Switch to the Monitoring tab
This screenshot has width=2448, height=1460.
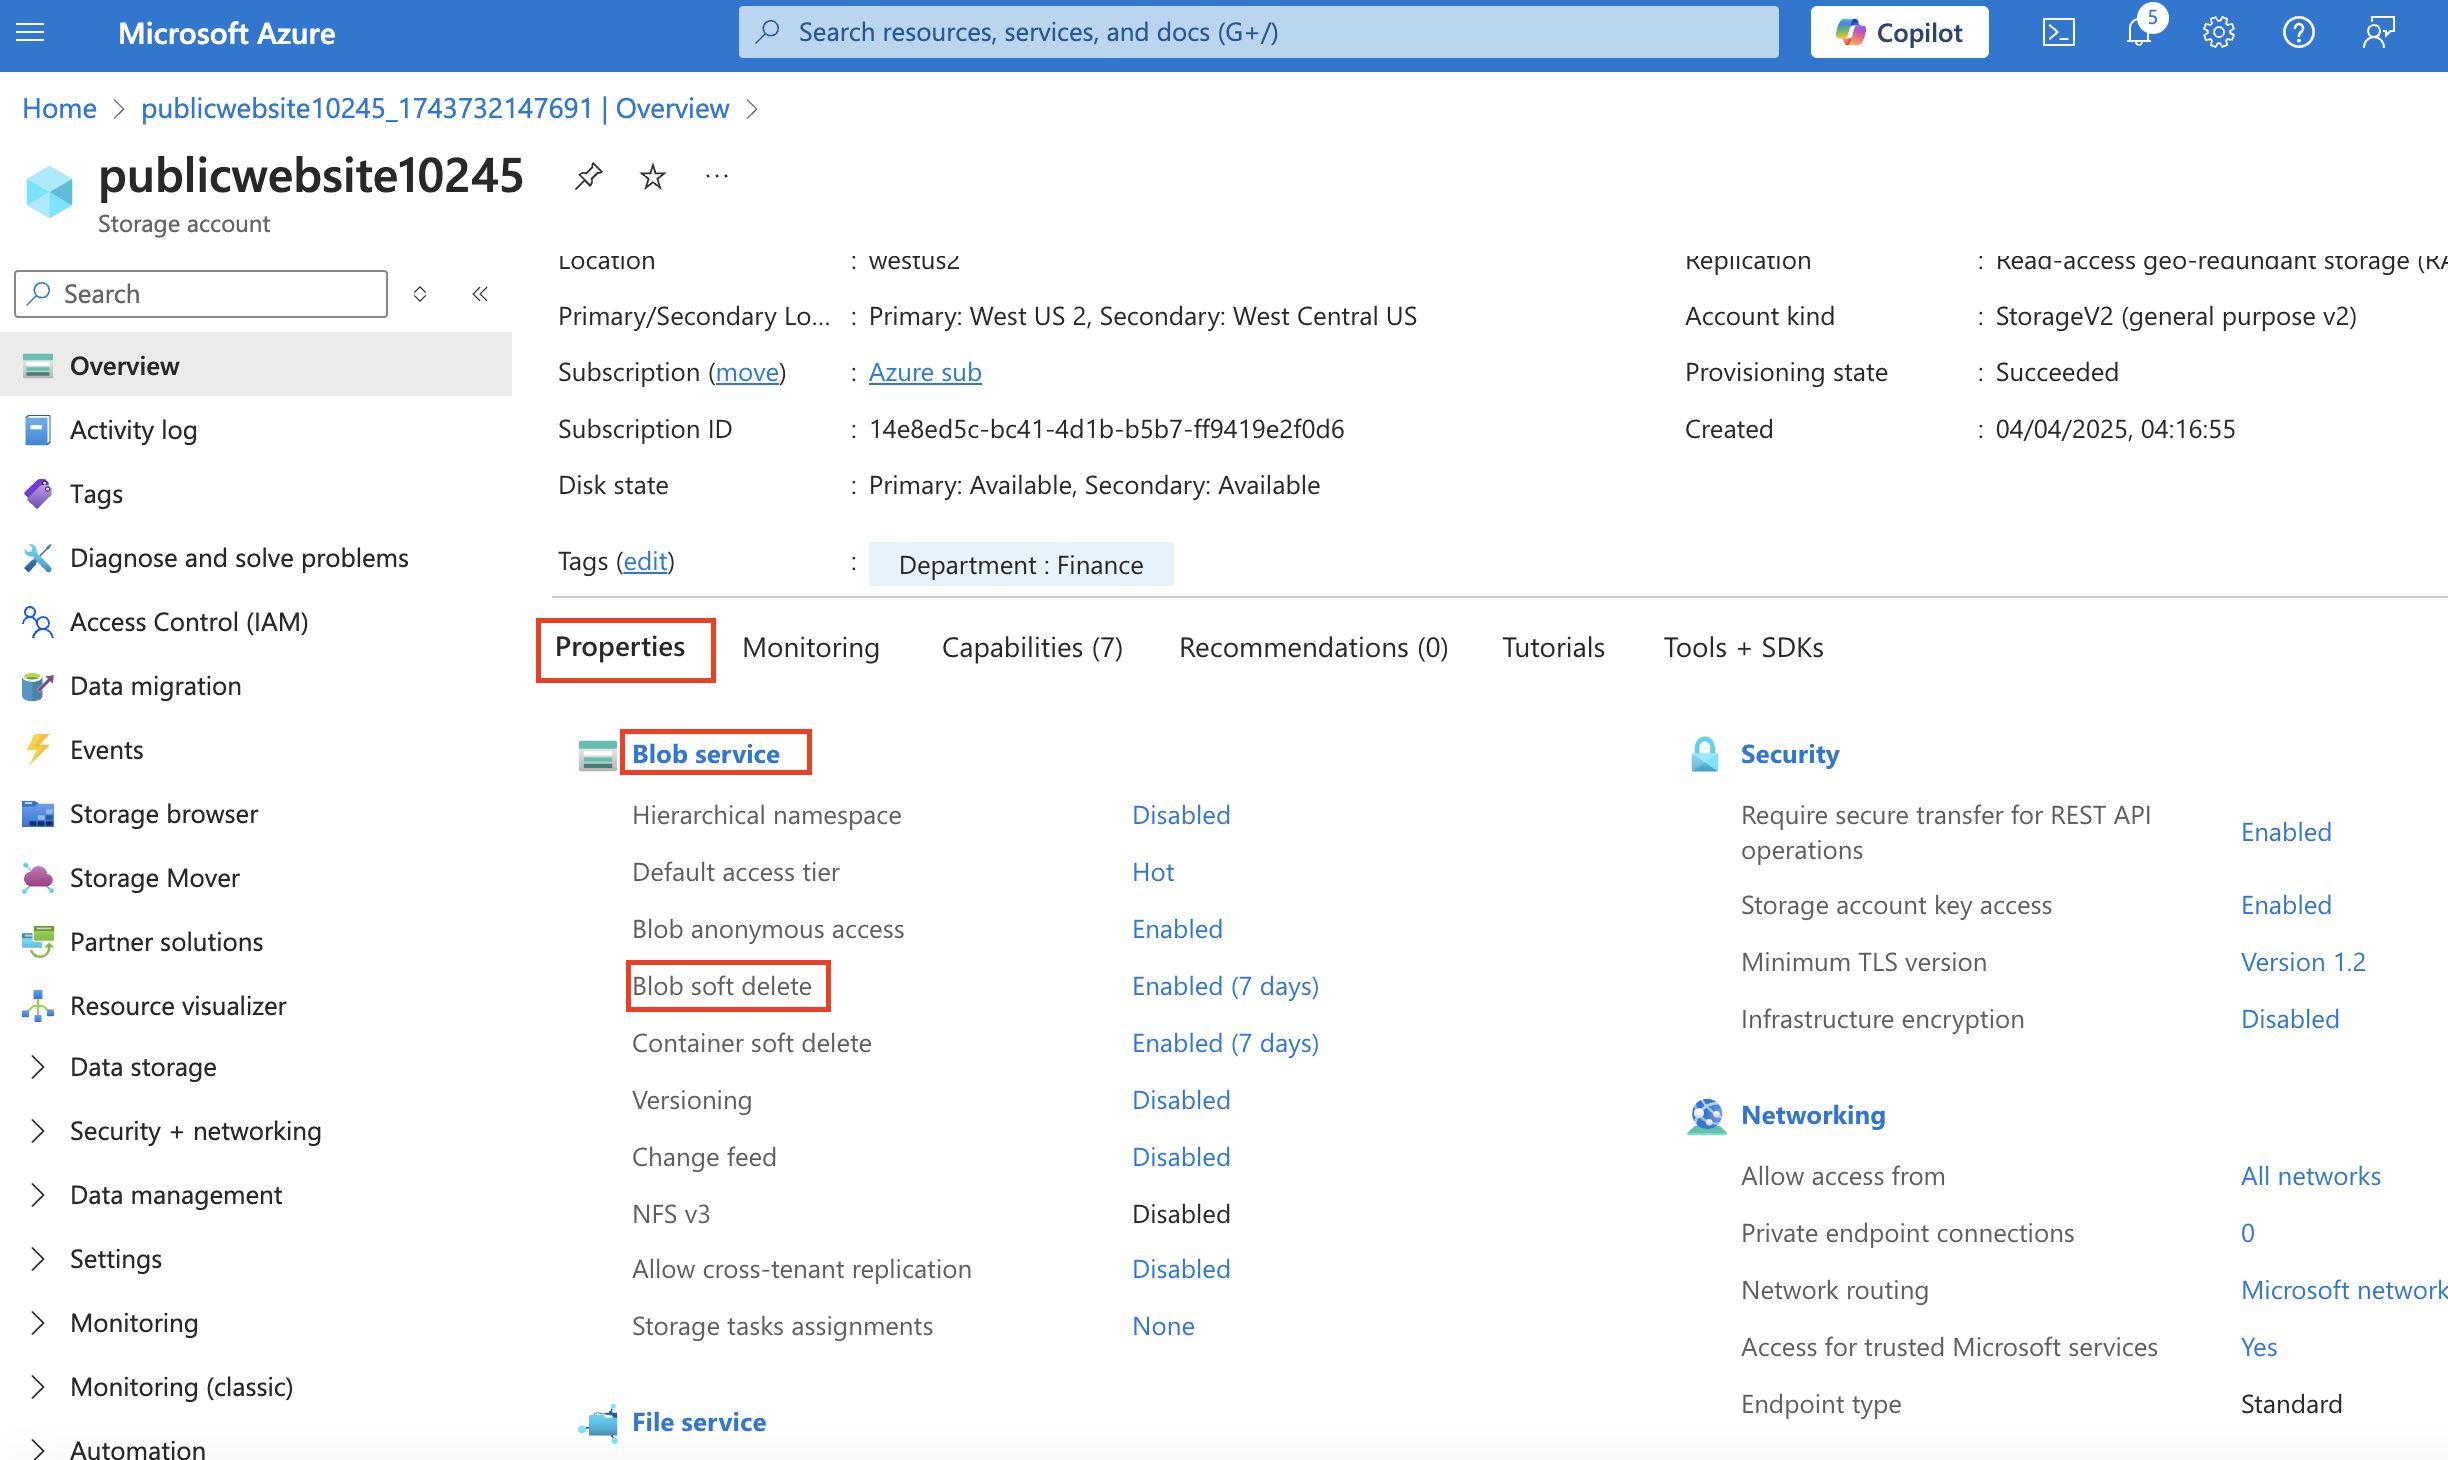pyautogui.click(x=811, y=648)
